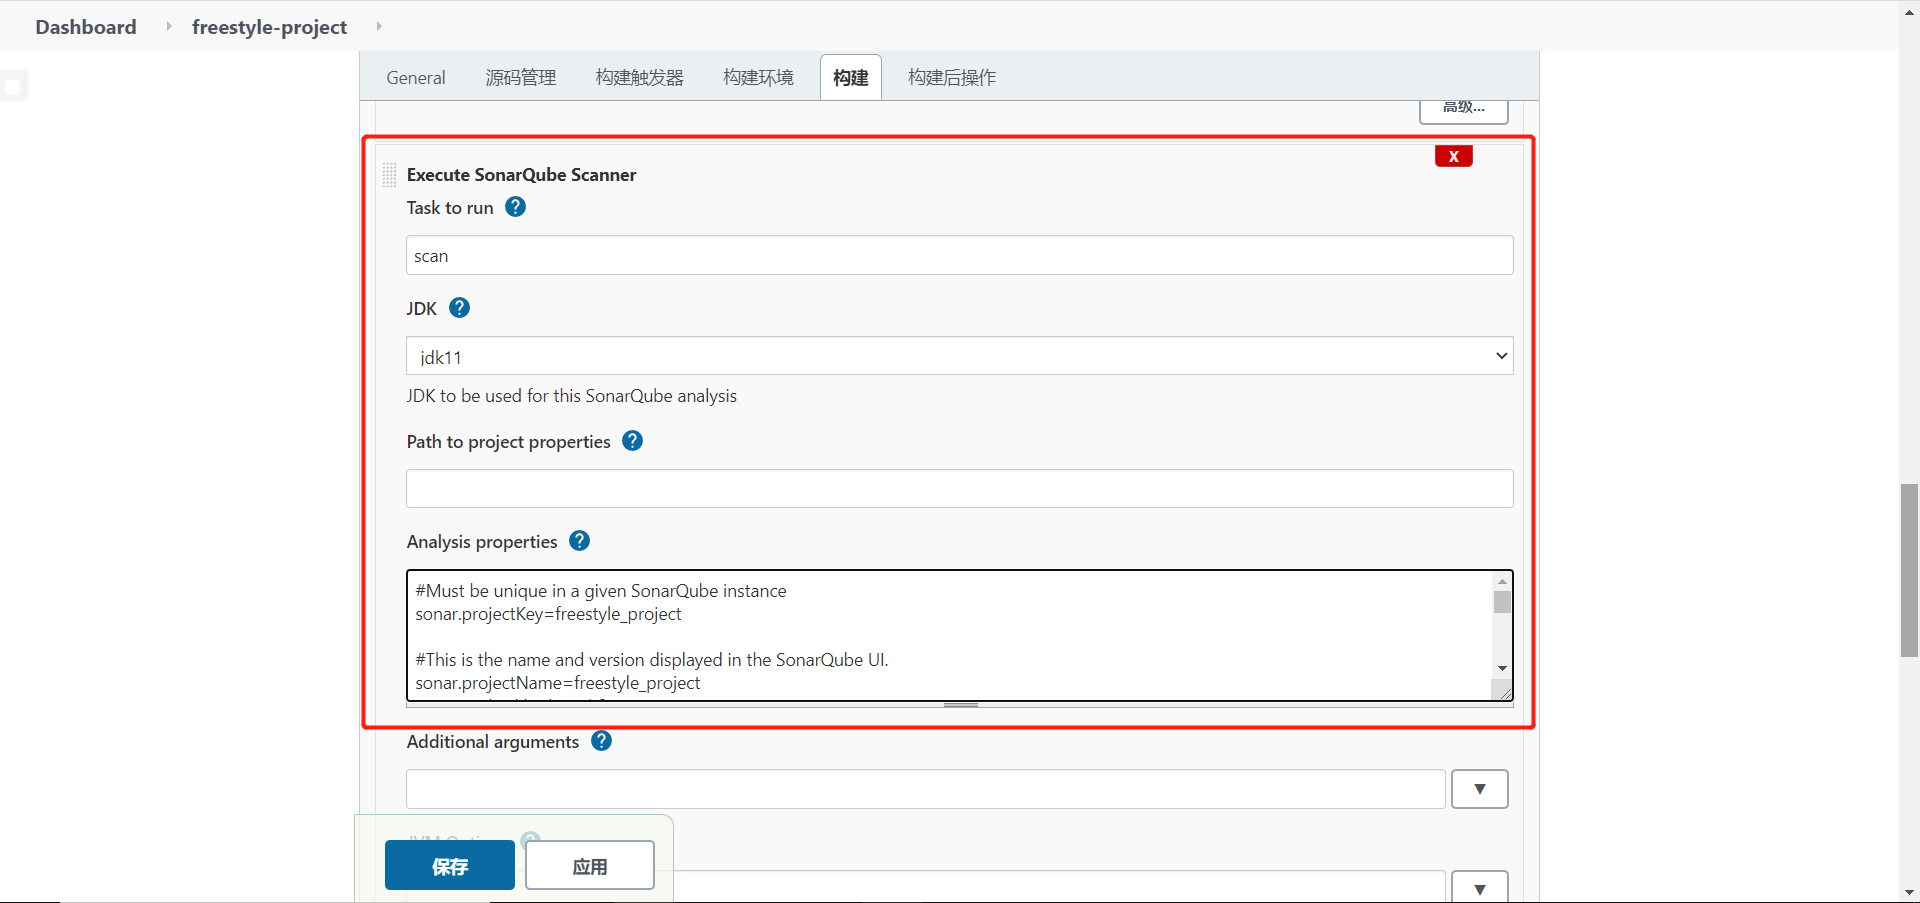1920x903 pixels.
Task: Click the 保存 save button
Action: click(450, 866)
